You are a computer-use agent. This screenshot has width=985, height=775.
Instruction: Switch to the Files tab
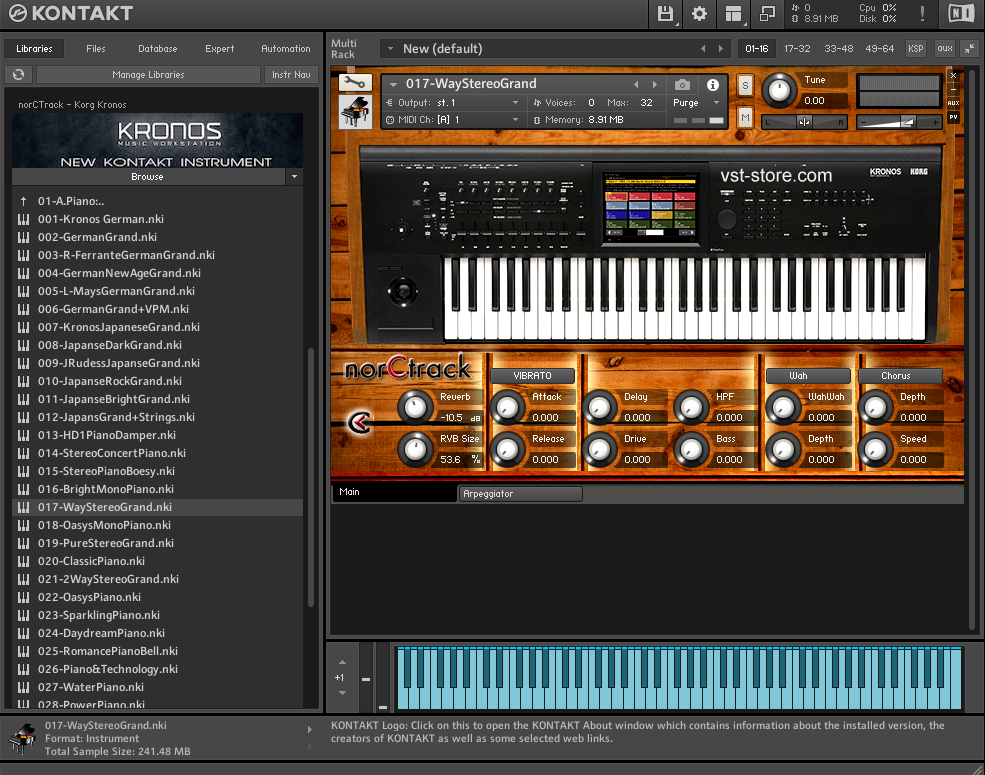click(x=95, y=49)
